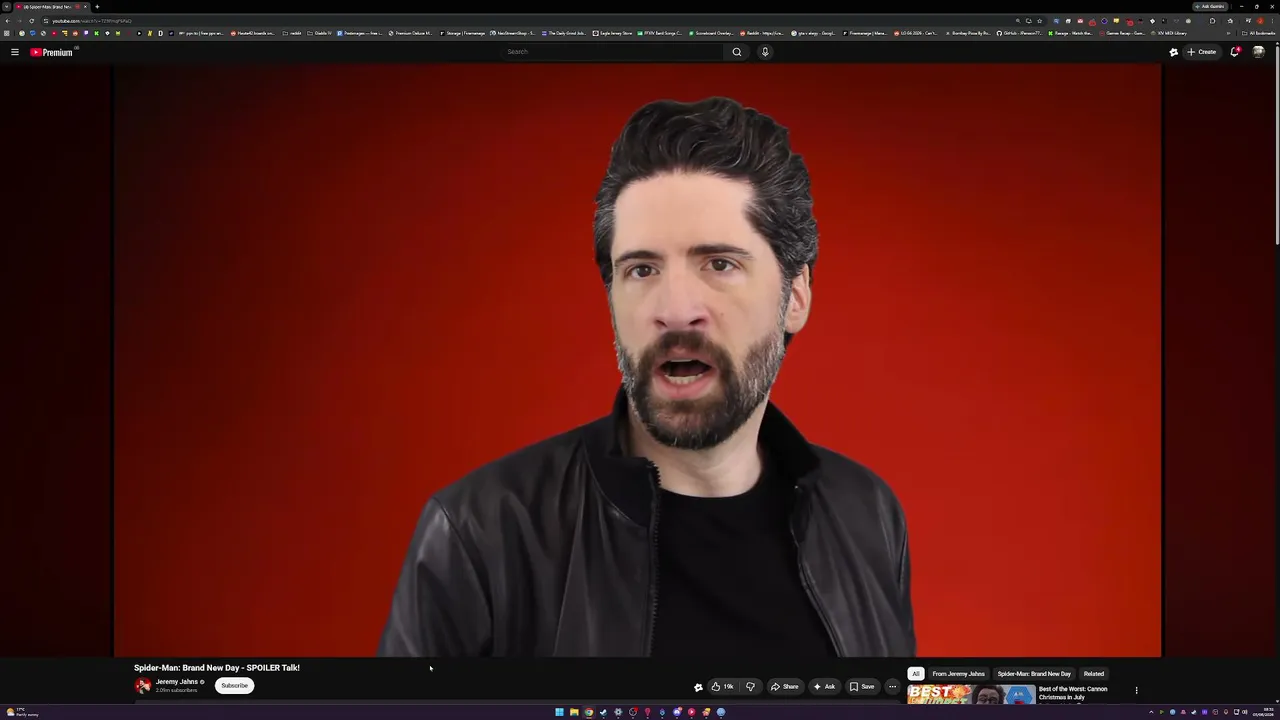
Task: Open the Premium Deluxe M... bookmark
Action: (410, 33)
